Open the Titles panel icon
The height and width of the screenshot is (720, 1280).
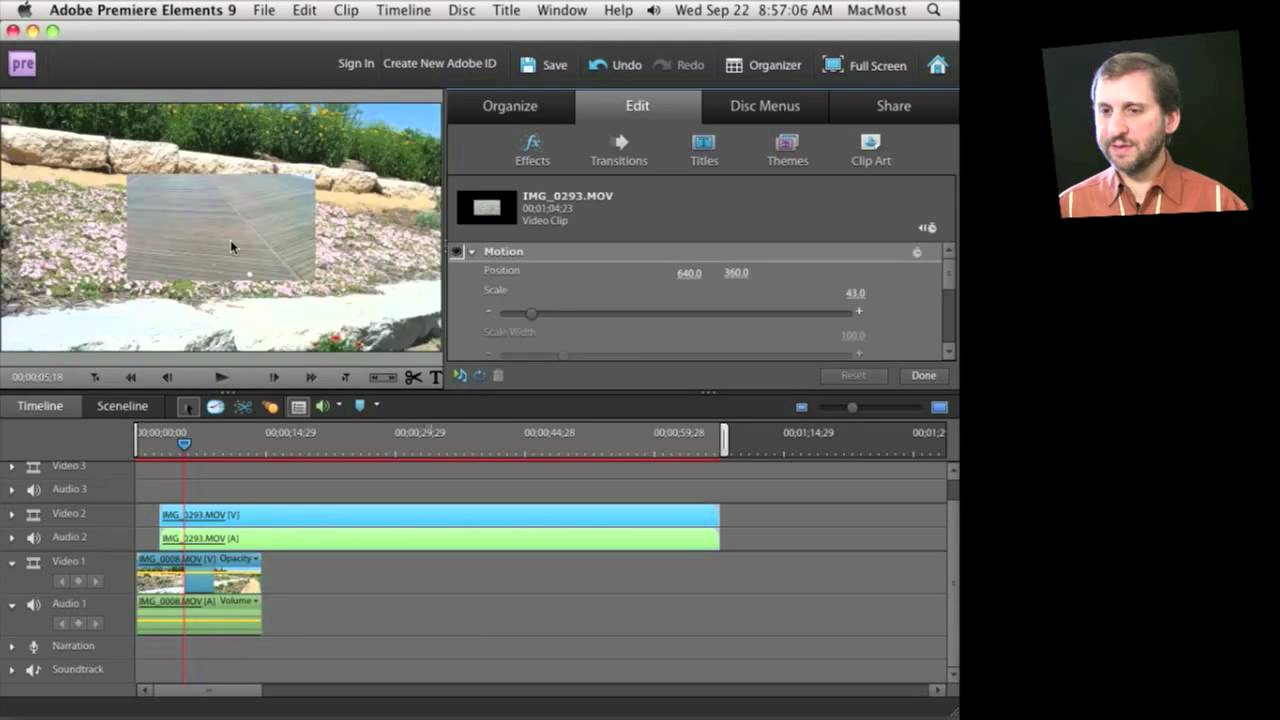(704, 150)
